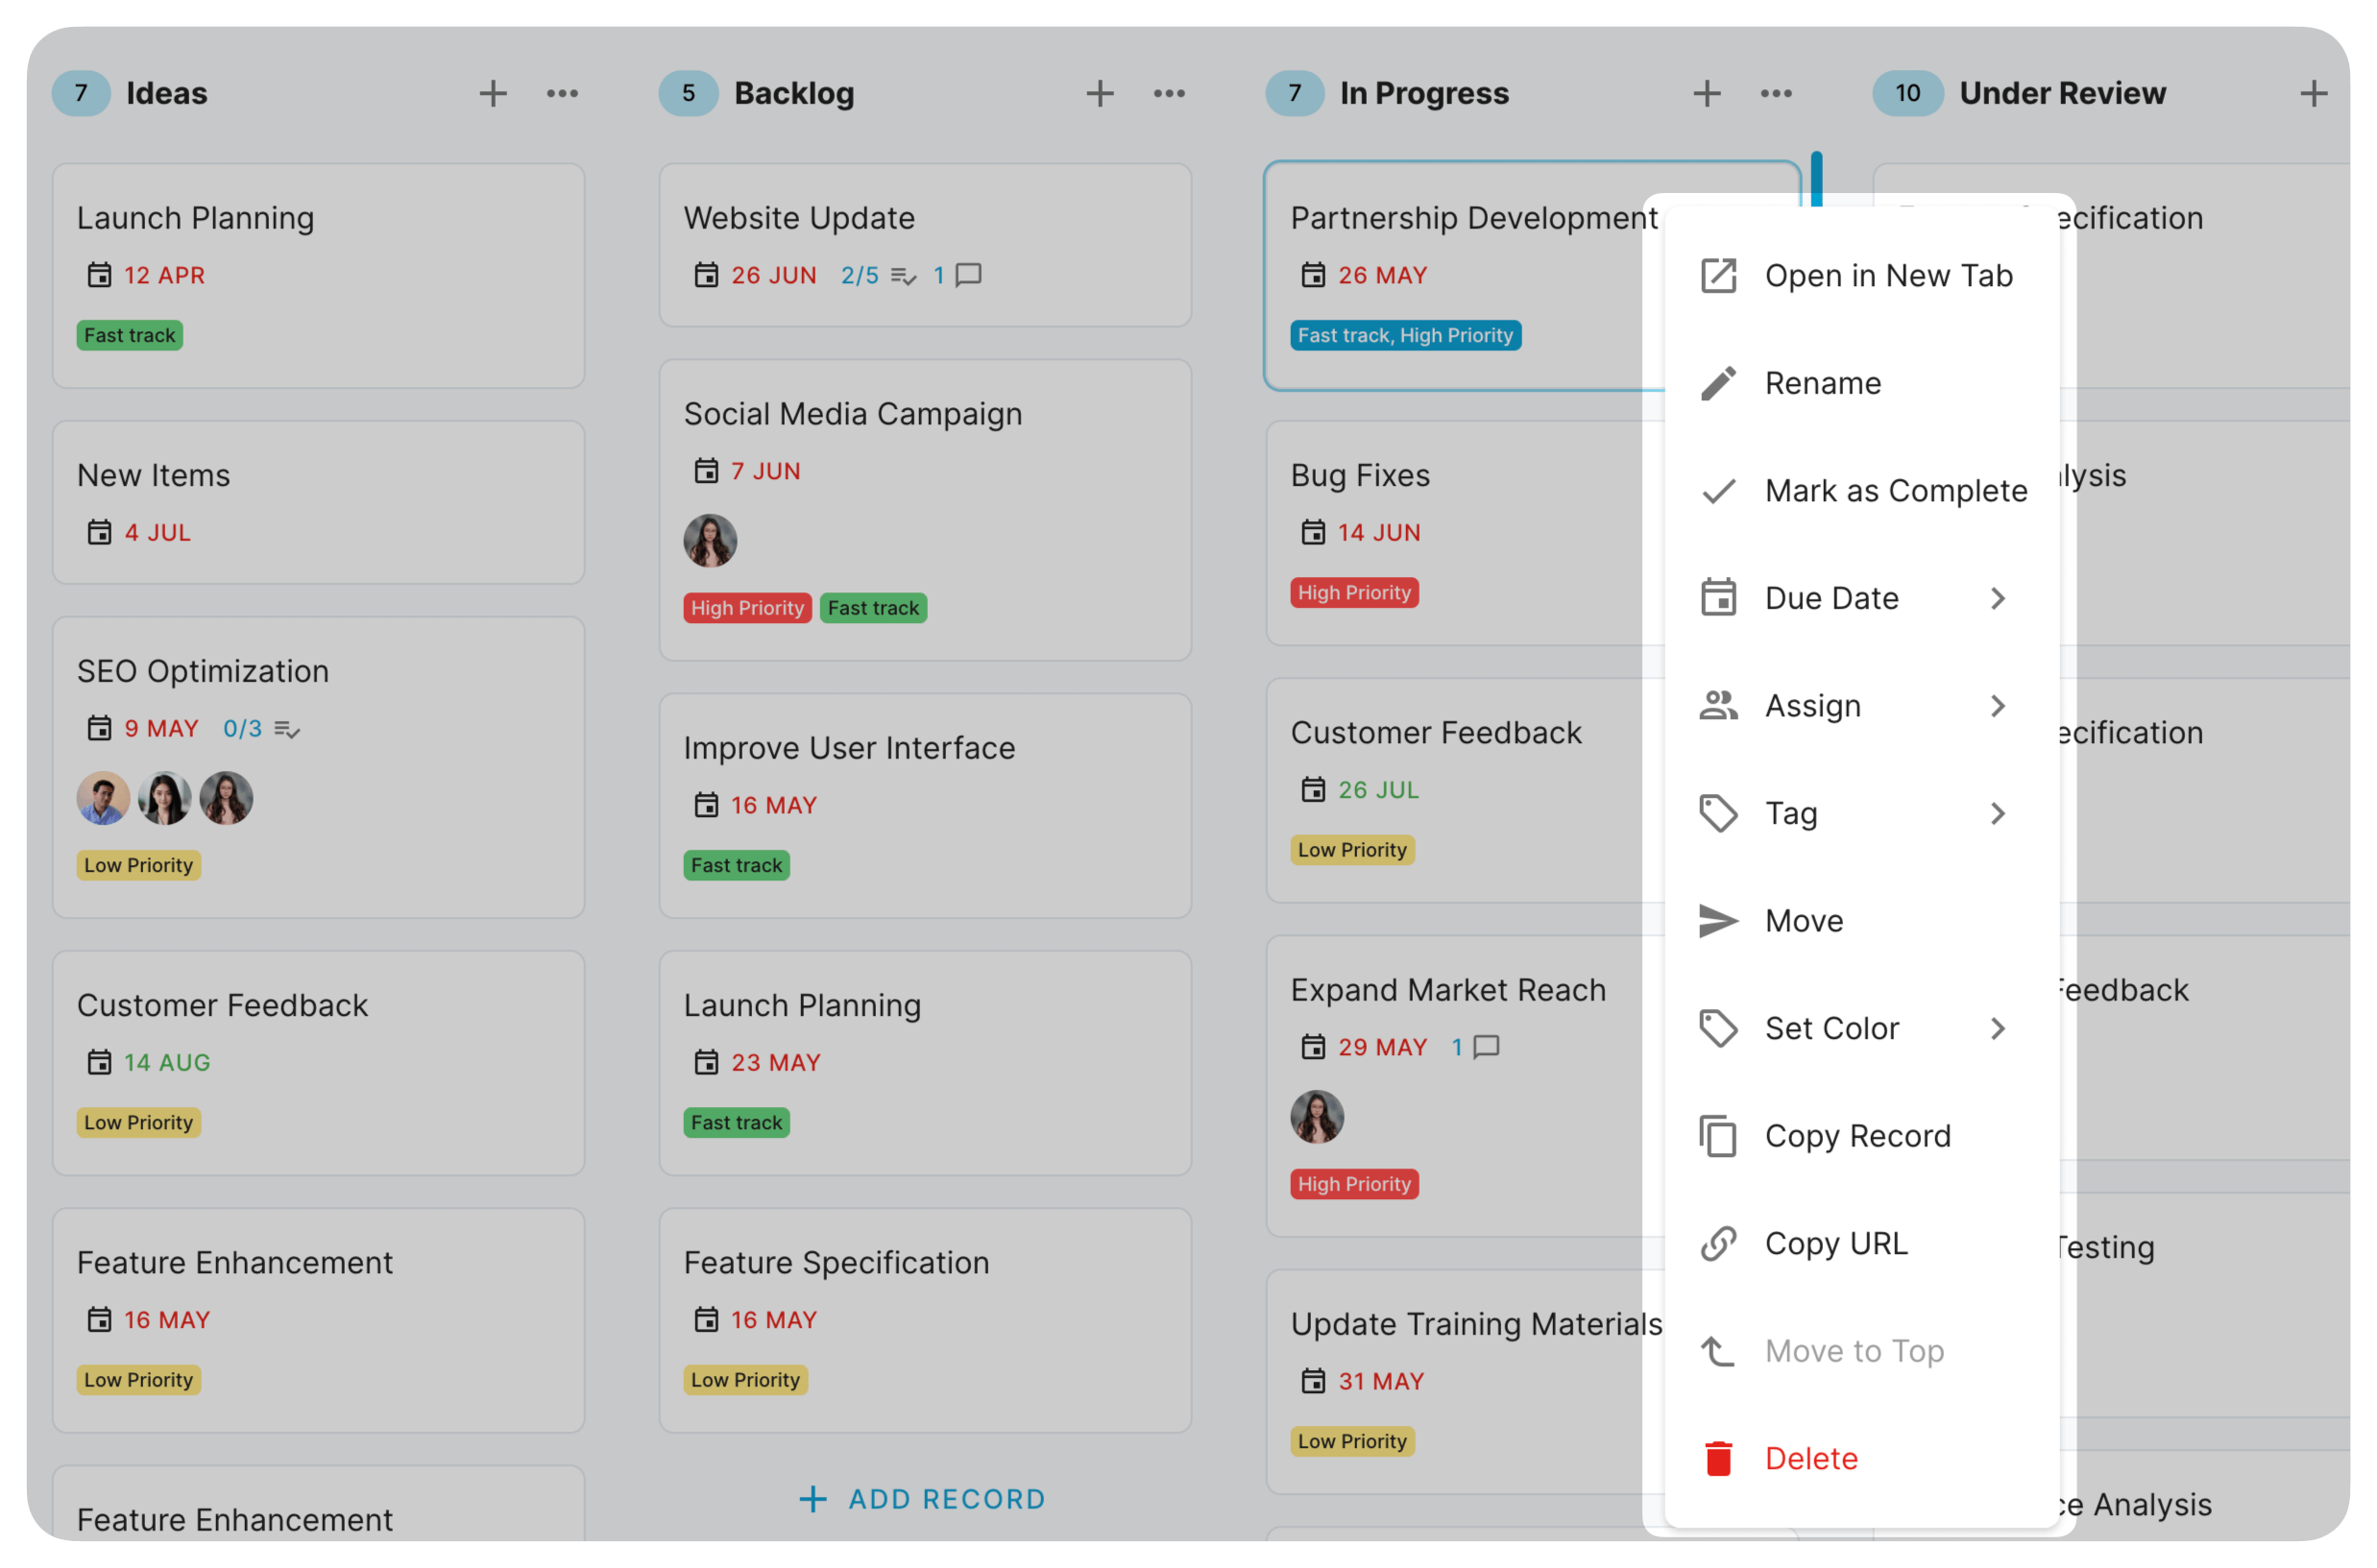Open the Feature Specification card in Backlog
The height and width of the screenshot is (1568, 2377).
(x=925, y=1321)
